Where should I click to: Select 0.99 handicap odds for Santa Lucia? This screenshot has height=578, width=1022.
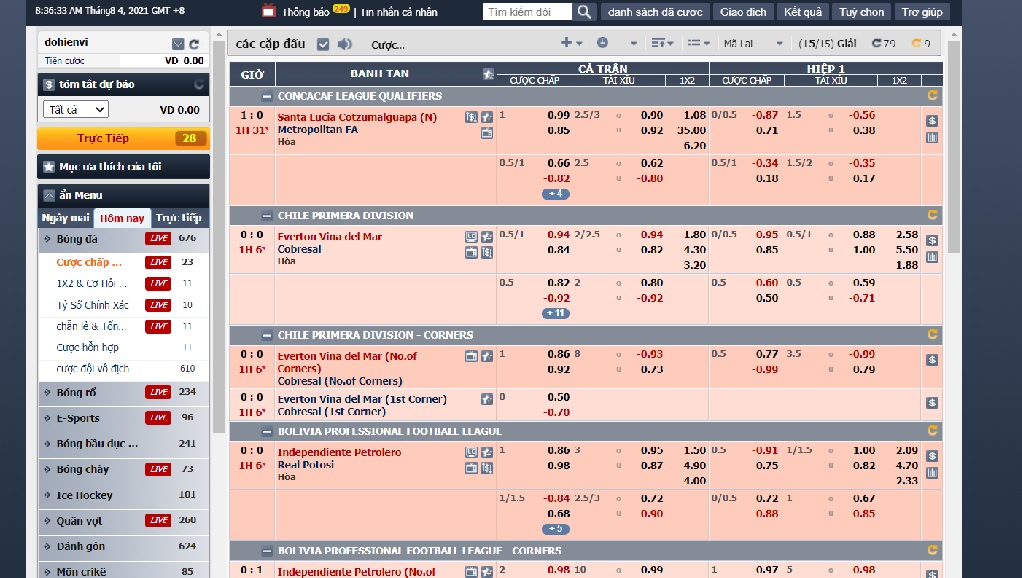coord(559,115)
